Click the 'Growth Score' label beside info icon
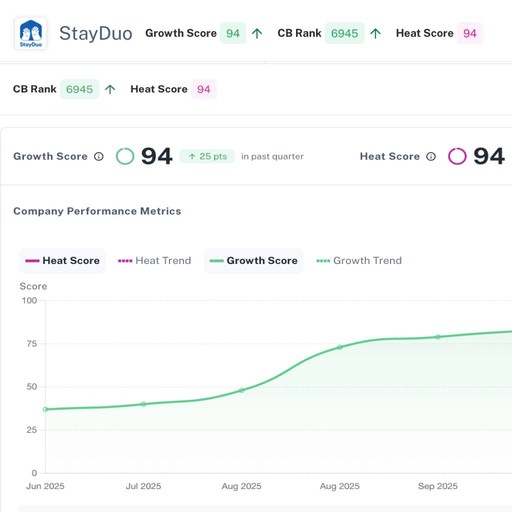Viewport: 512px width, 512px height. click(50, 156)
